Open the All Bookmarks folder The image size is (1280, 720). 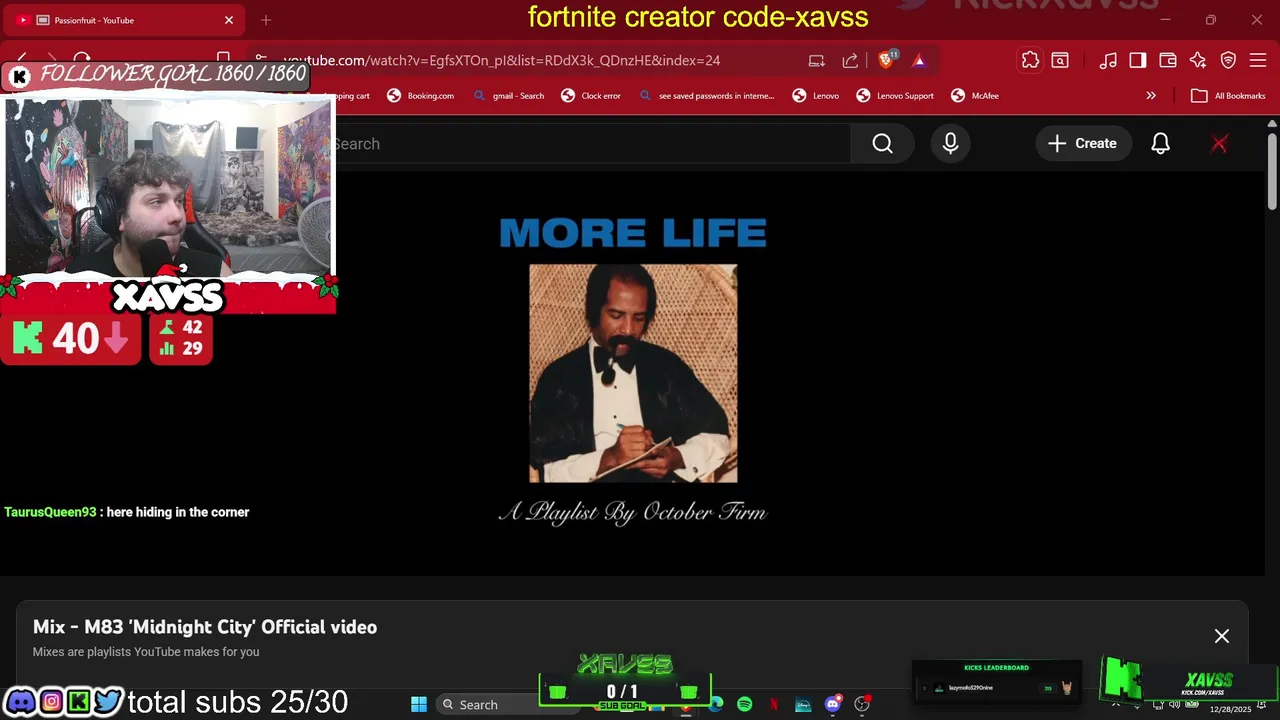(1227, 96)
